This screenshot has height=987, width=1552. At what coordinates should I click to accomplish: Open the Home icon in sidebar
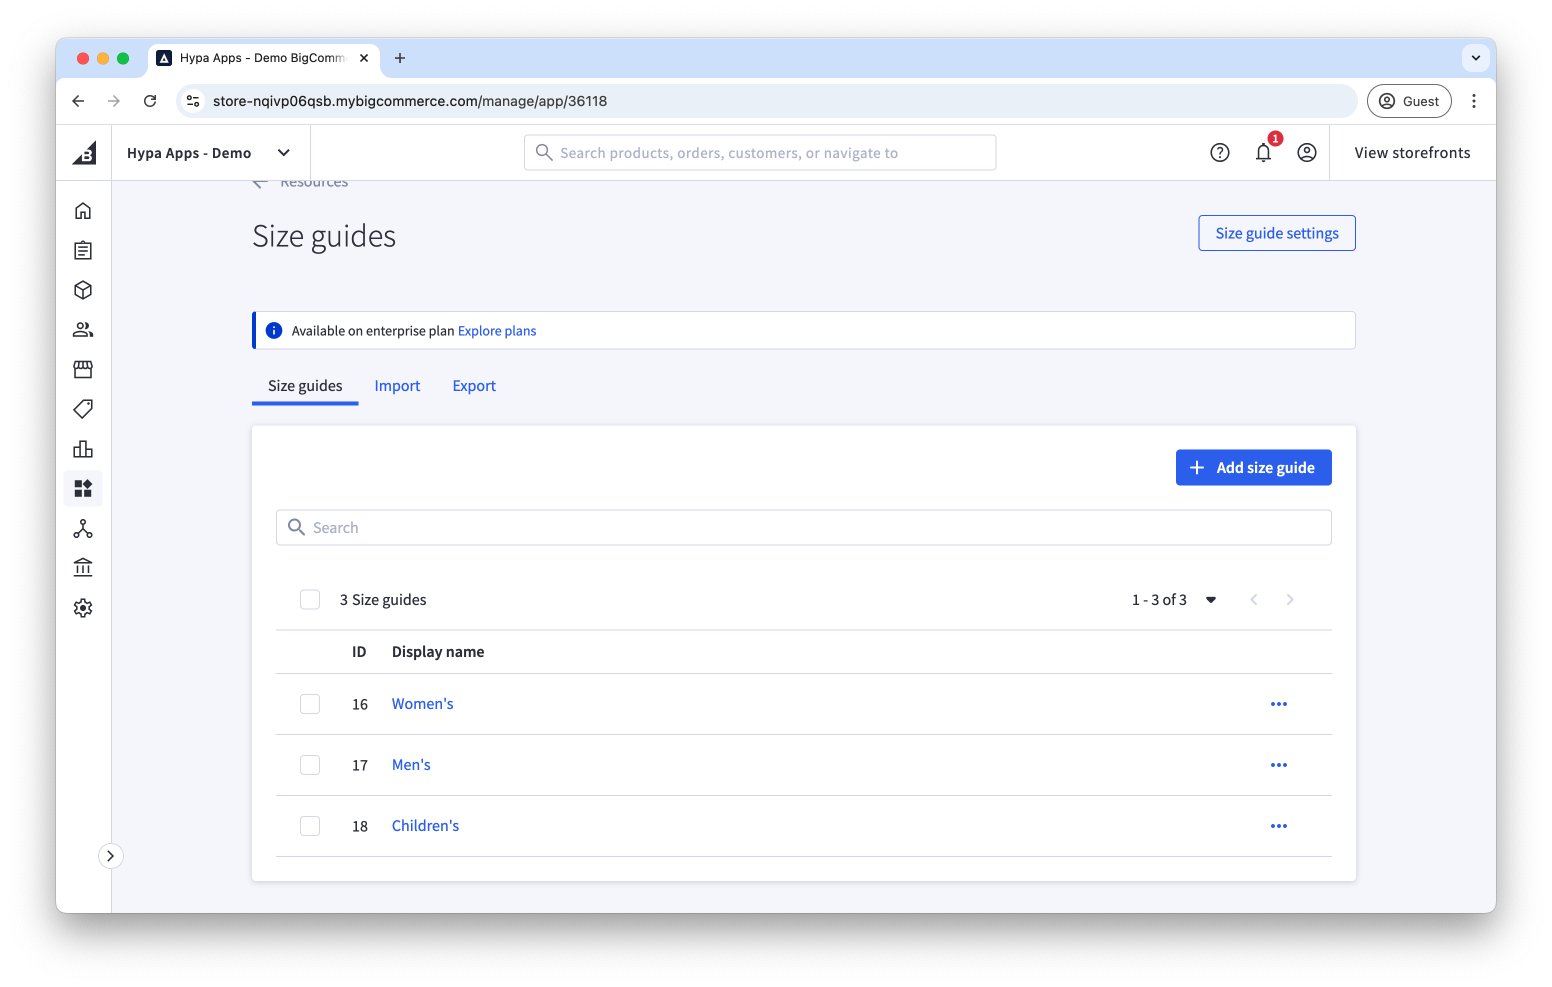pyautogui.click(x=83, y=210)
